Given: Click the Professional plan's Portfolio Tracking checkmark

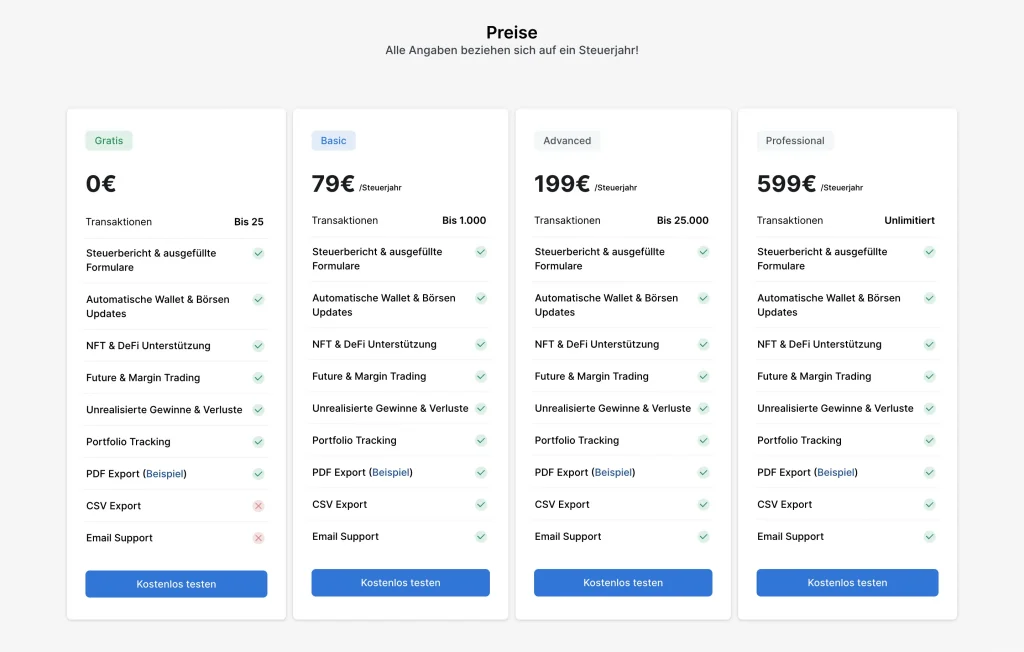Looking at the screenshot, I should (929, 440).
